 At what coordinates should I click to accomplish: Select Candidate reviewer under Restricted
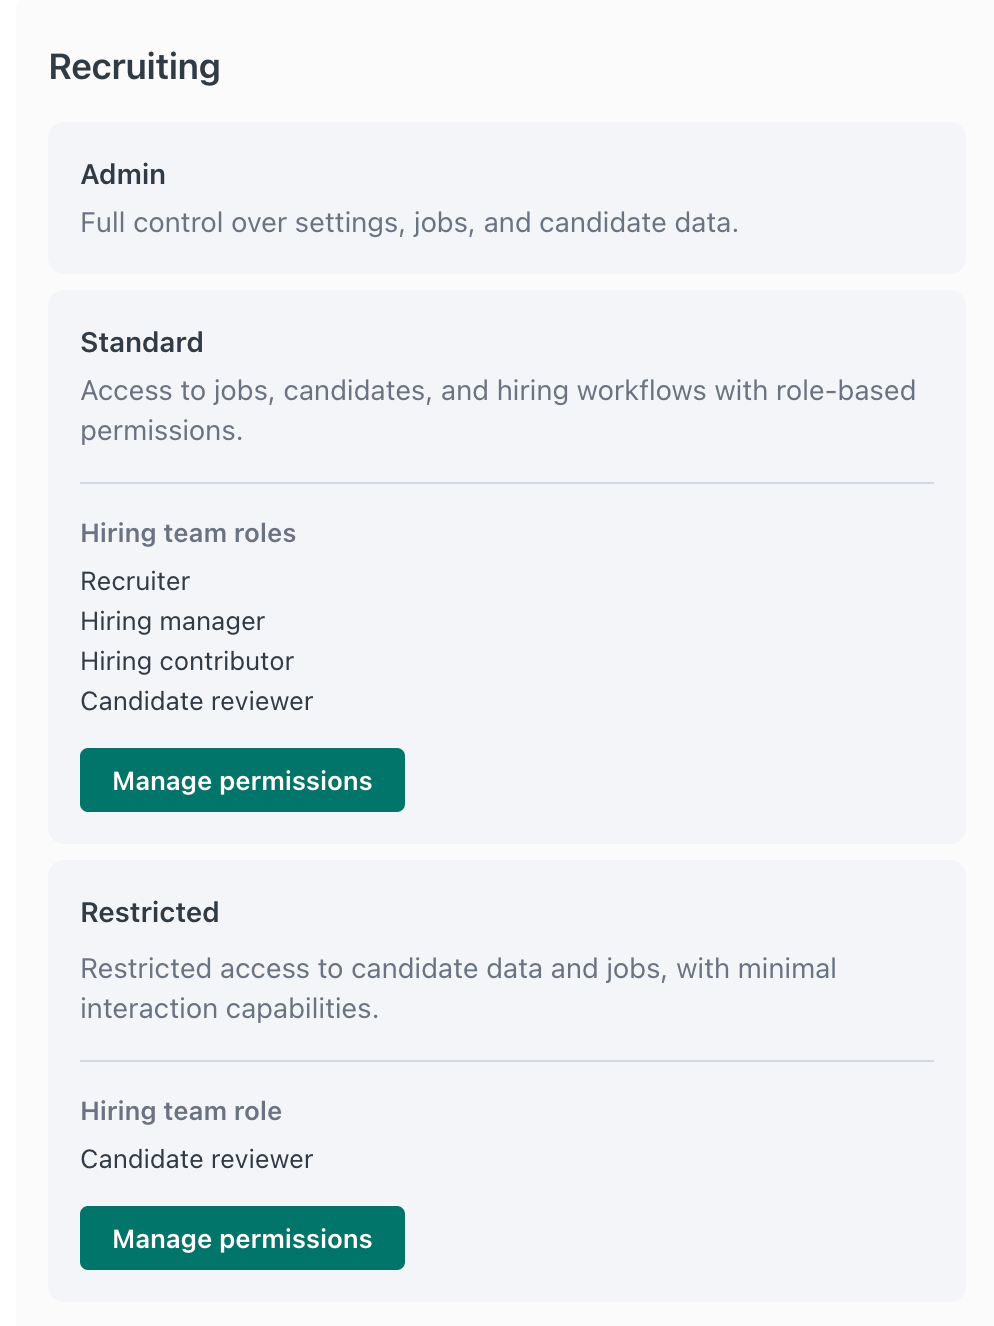tap(196, 1159)
